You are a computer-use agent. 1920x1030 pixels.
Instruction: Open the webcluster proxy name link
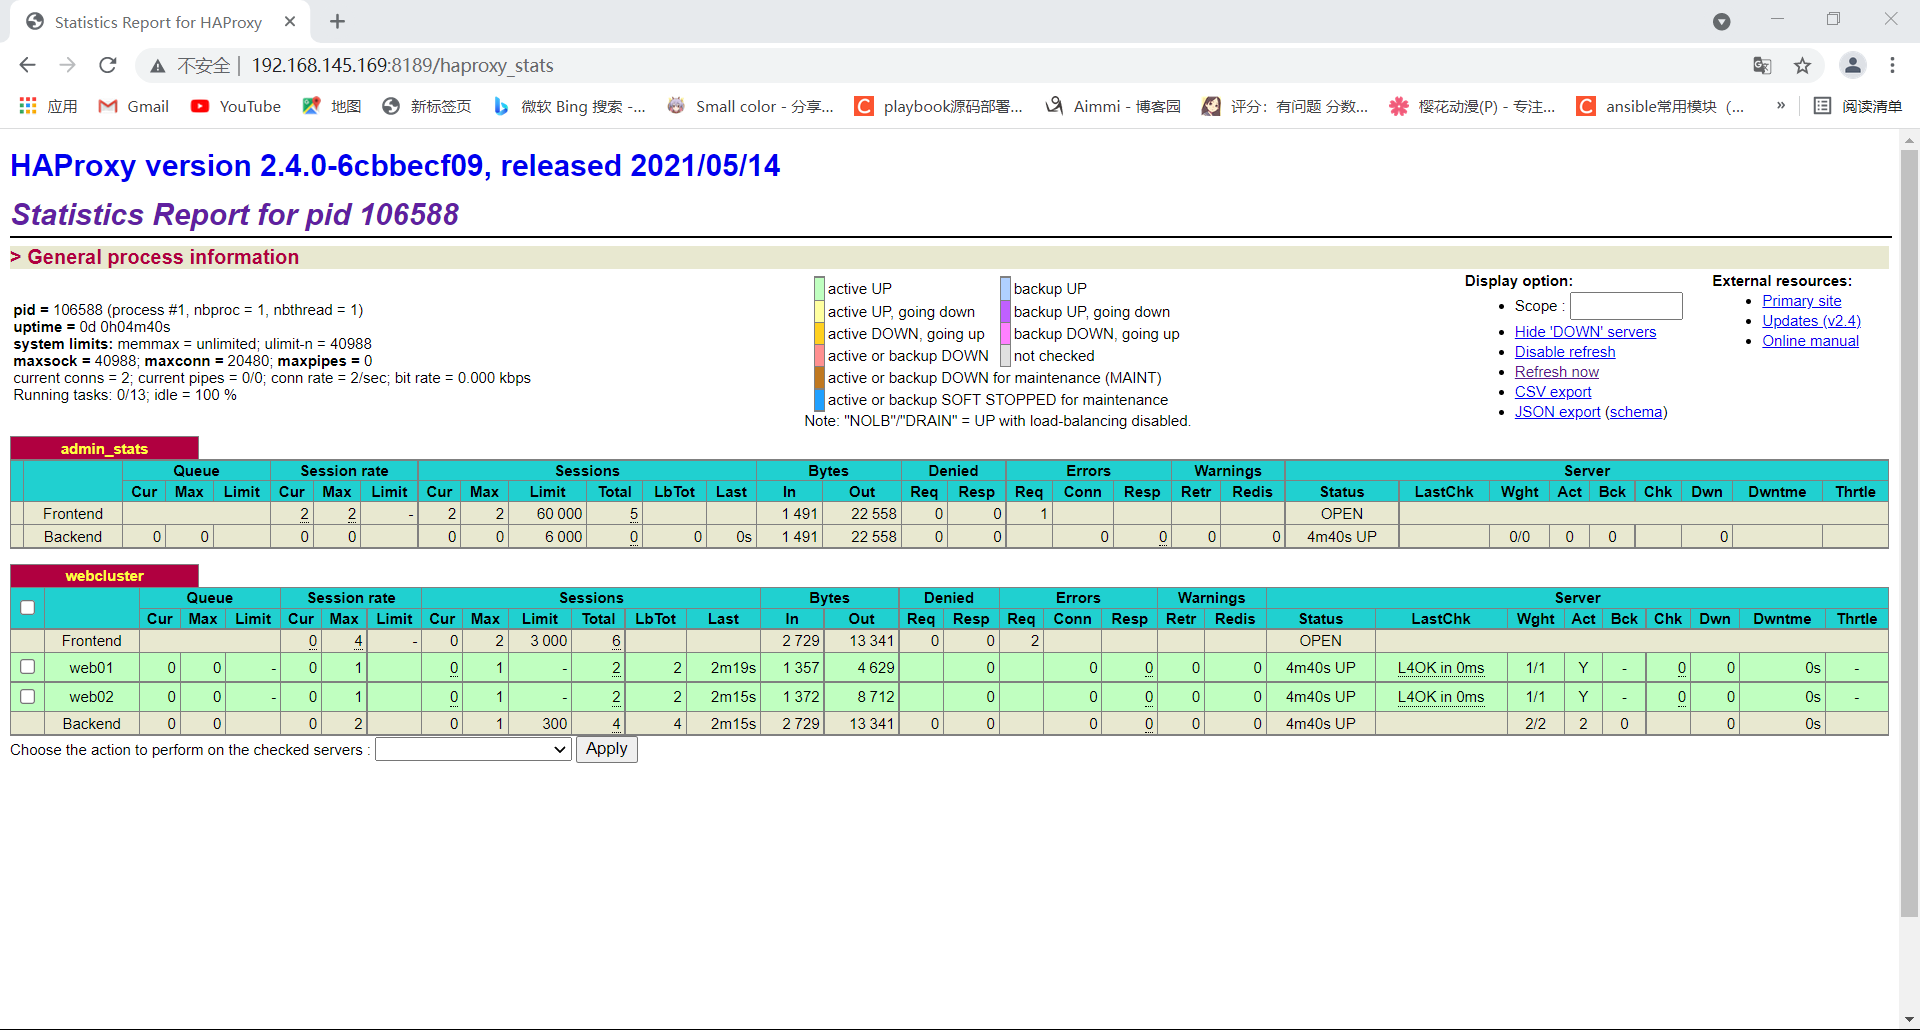click(x=104, y=576)
